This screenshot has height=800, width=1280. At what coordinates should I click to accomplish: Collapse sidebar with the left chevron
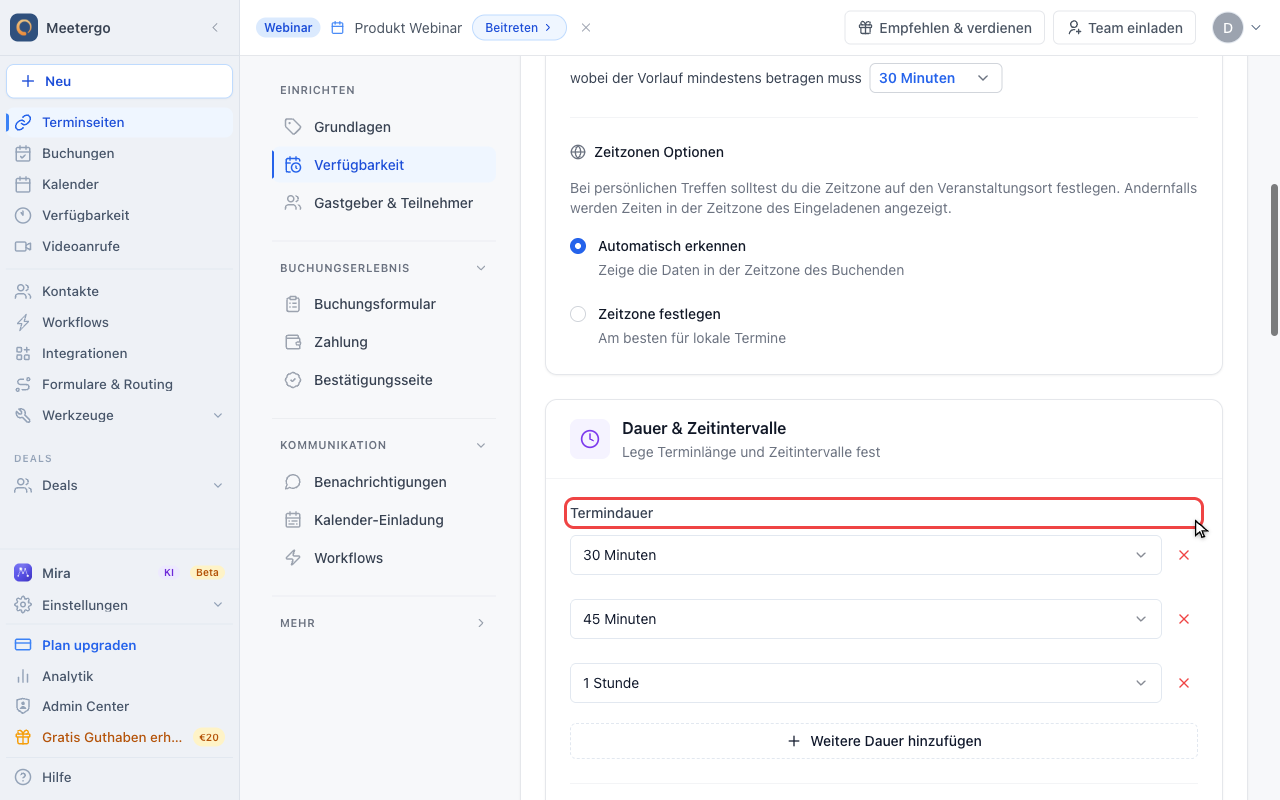215,28
